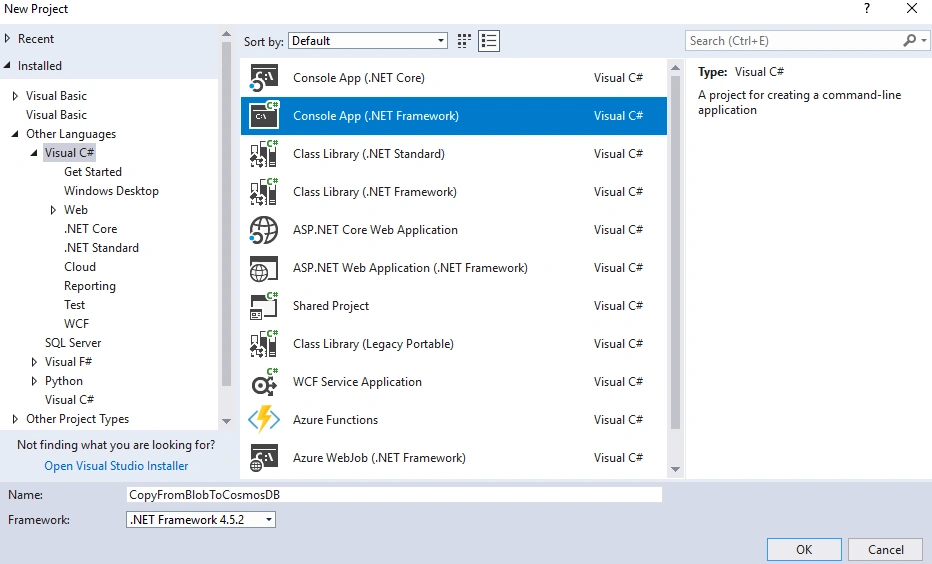
Task: Expand the Web node
Action: point(53,210)
